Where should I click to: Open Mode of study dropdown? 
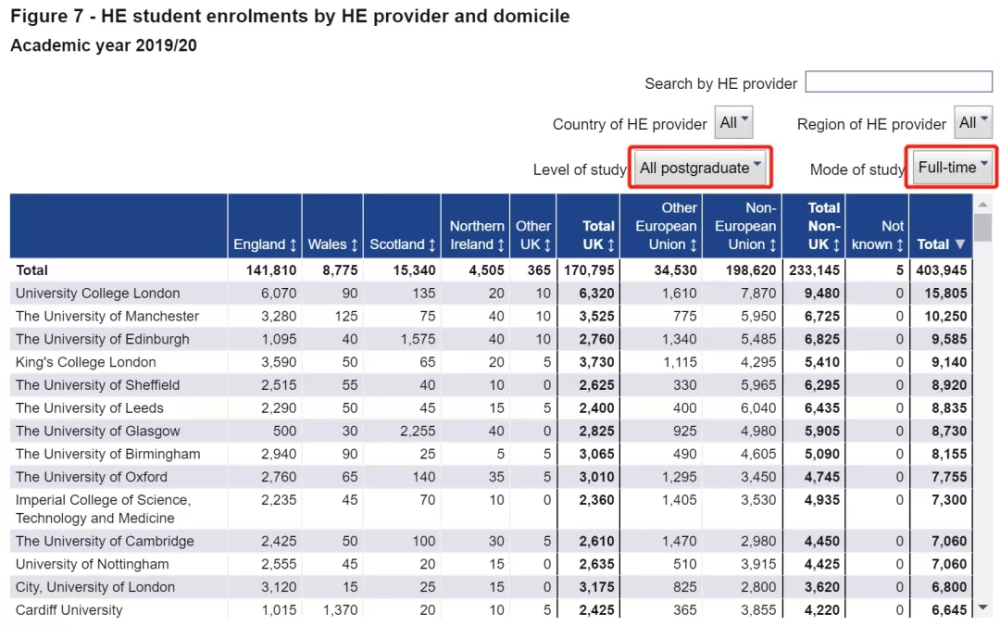click(x=953, y=168)
